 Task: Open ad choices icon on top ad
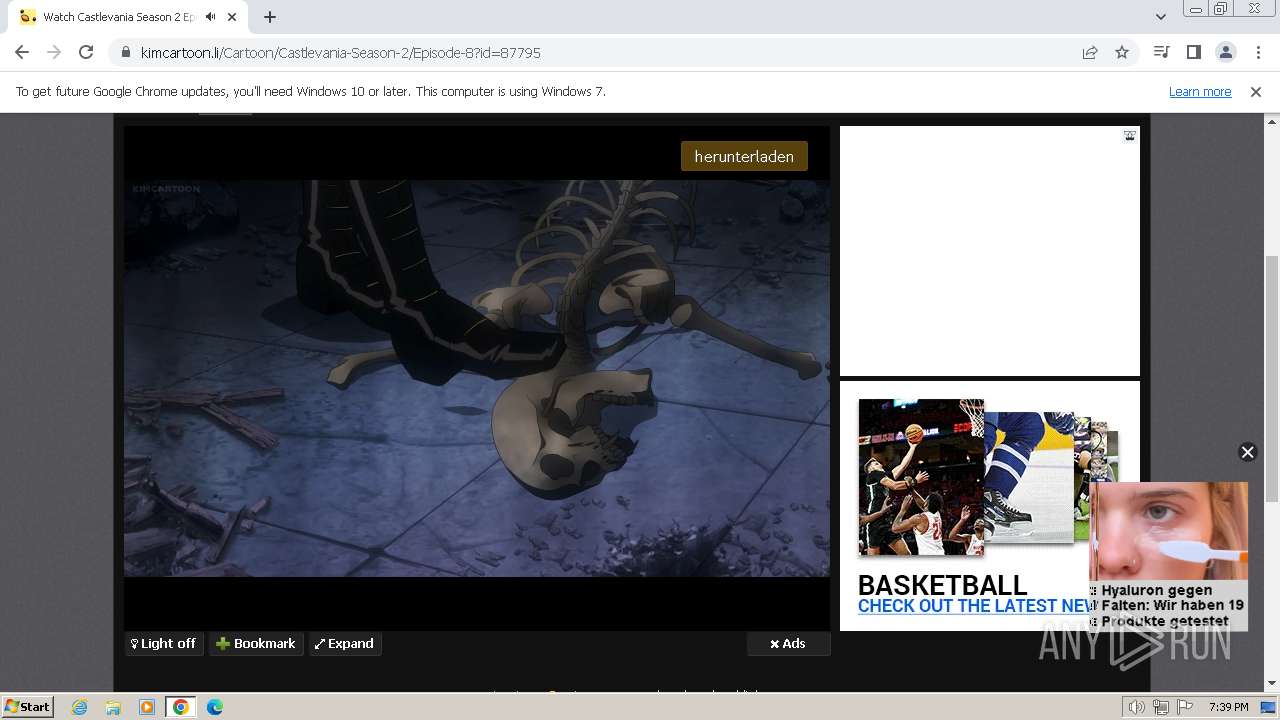1130,136
